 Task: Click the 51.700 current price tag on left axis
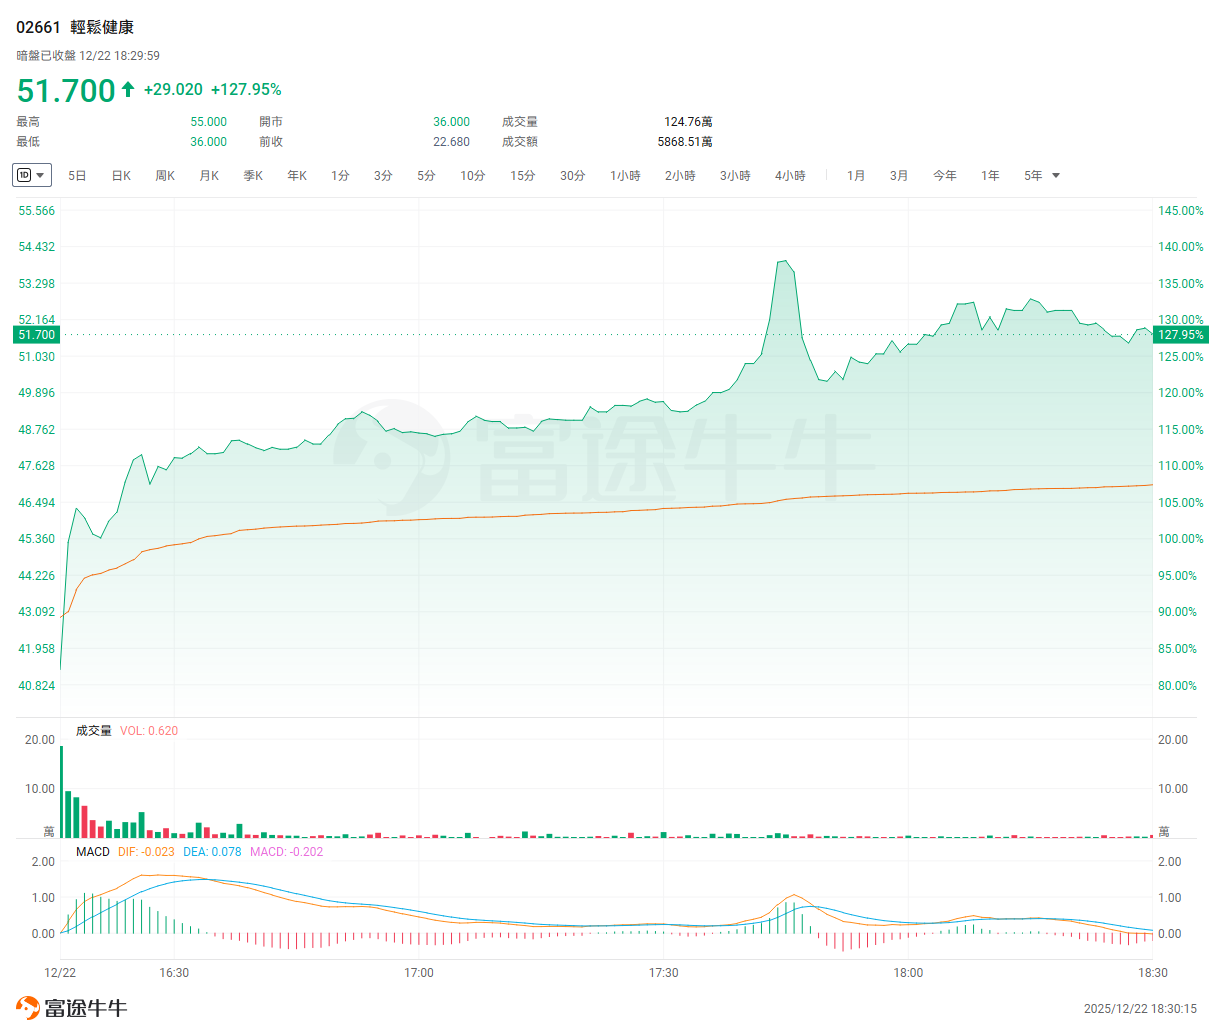37,335
